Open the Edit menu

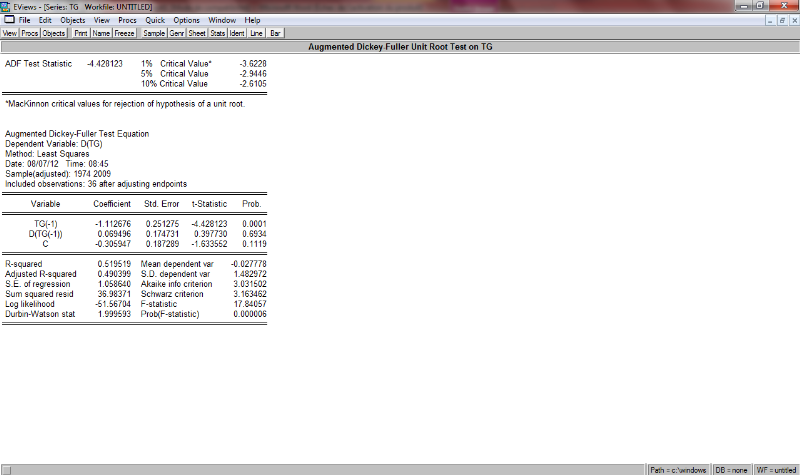tap(45, 20)
